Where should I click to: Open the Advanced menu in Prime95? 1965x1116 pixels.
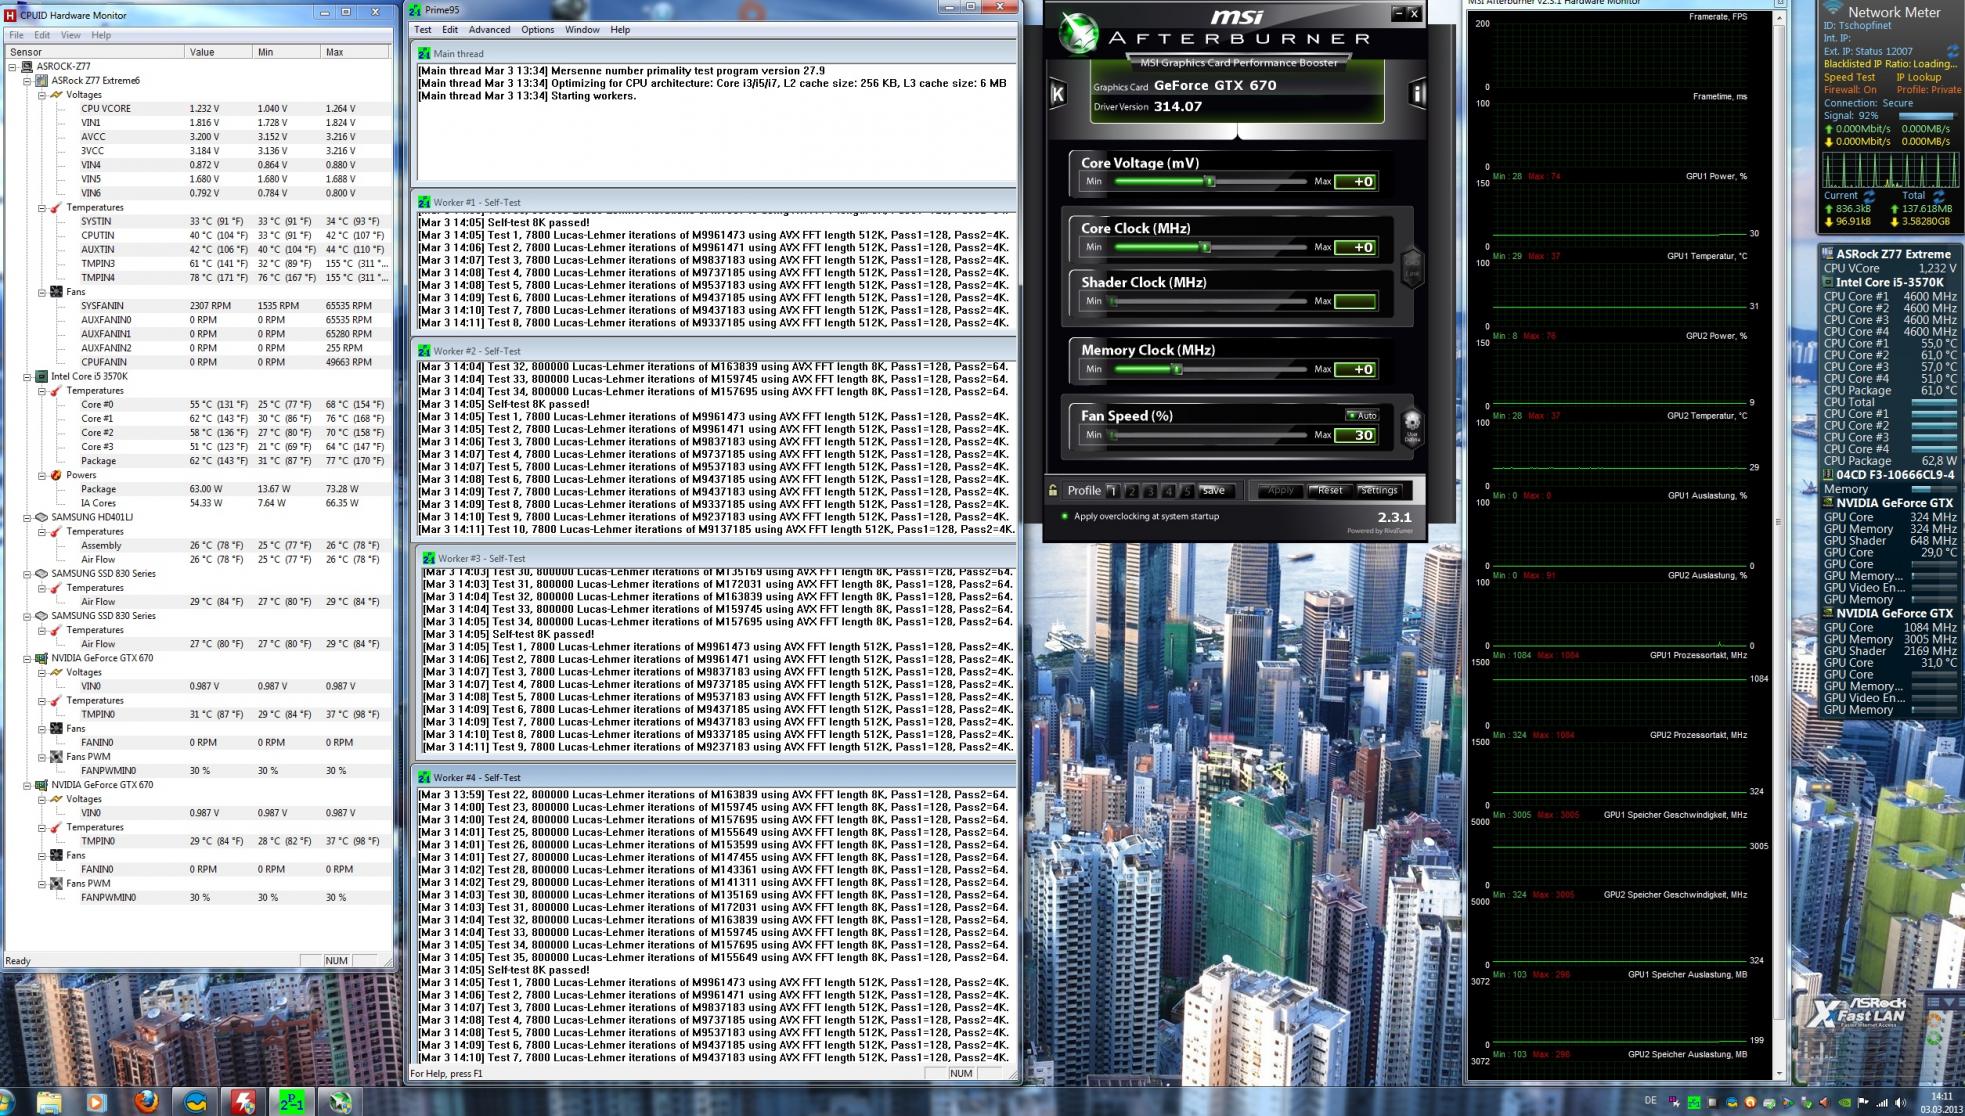tap(489, 30)
